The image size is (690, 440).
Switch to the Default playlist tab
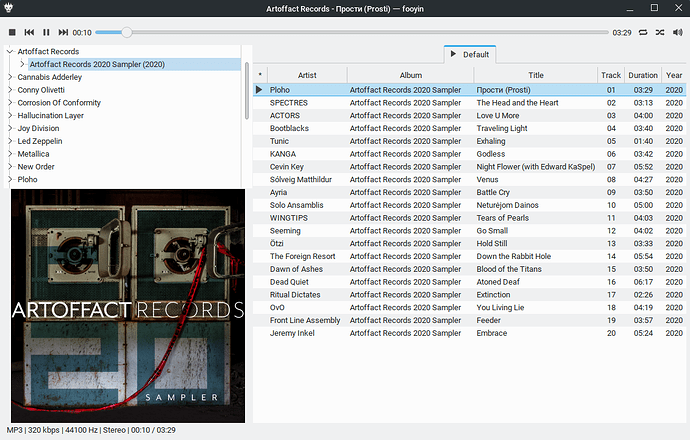tap(469, 54)
